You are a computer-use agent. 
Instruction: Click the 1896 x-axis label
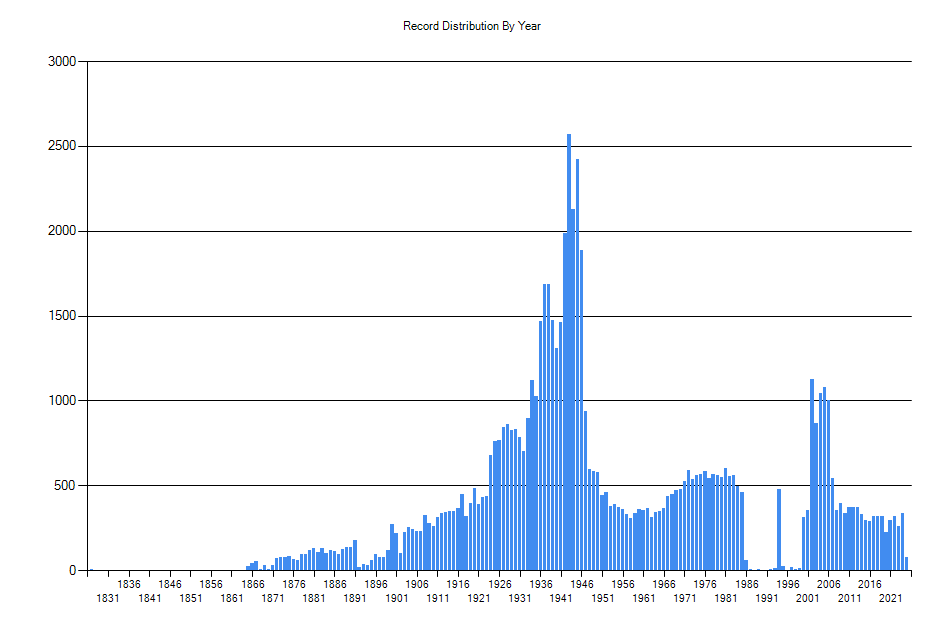pos(376,584)
